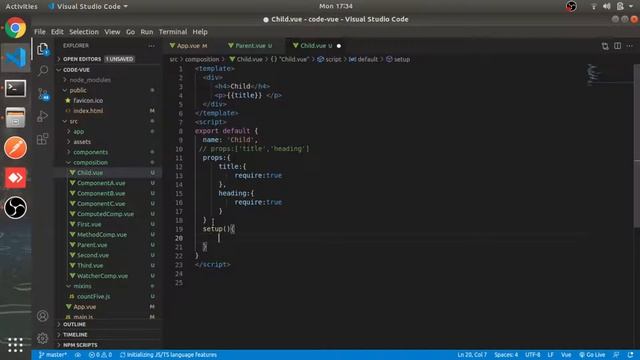The width and height of the screenshot is (640, 360).
Task: Click Synchronize Changes icon in status bar
Action: tap(78, 355)
